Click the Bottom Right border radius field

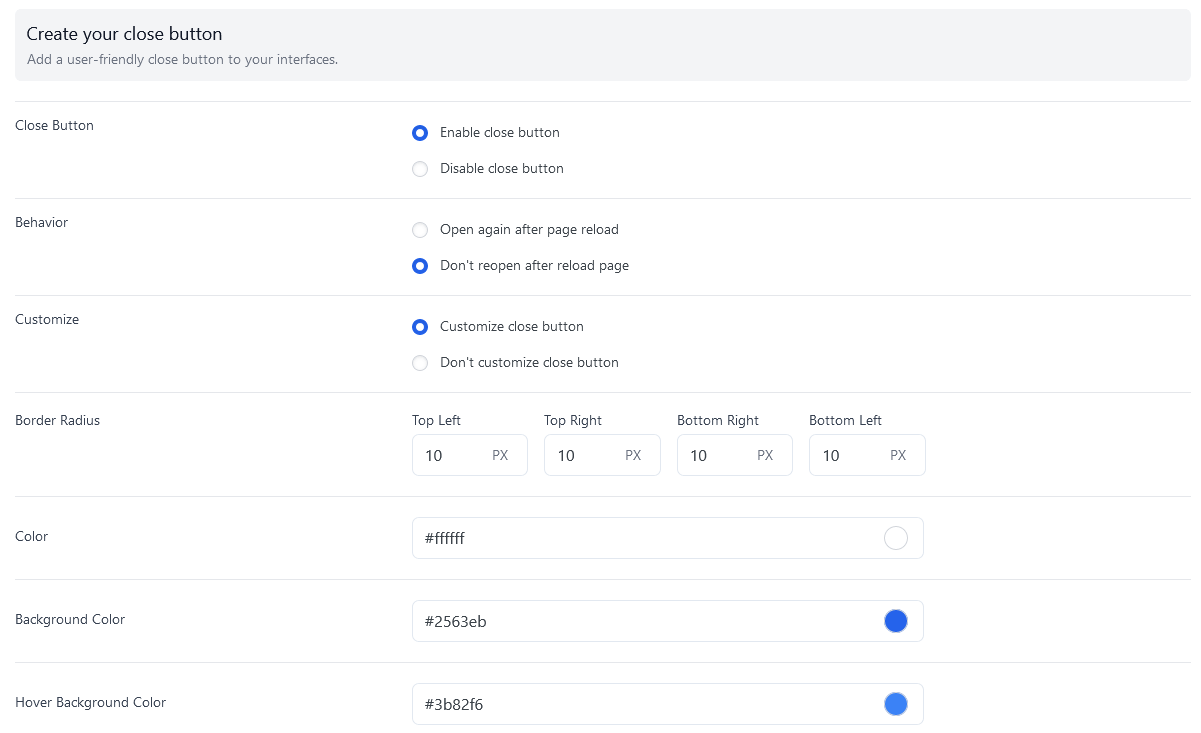pos(735,455)
